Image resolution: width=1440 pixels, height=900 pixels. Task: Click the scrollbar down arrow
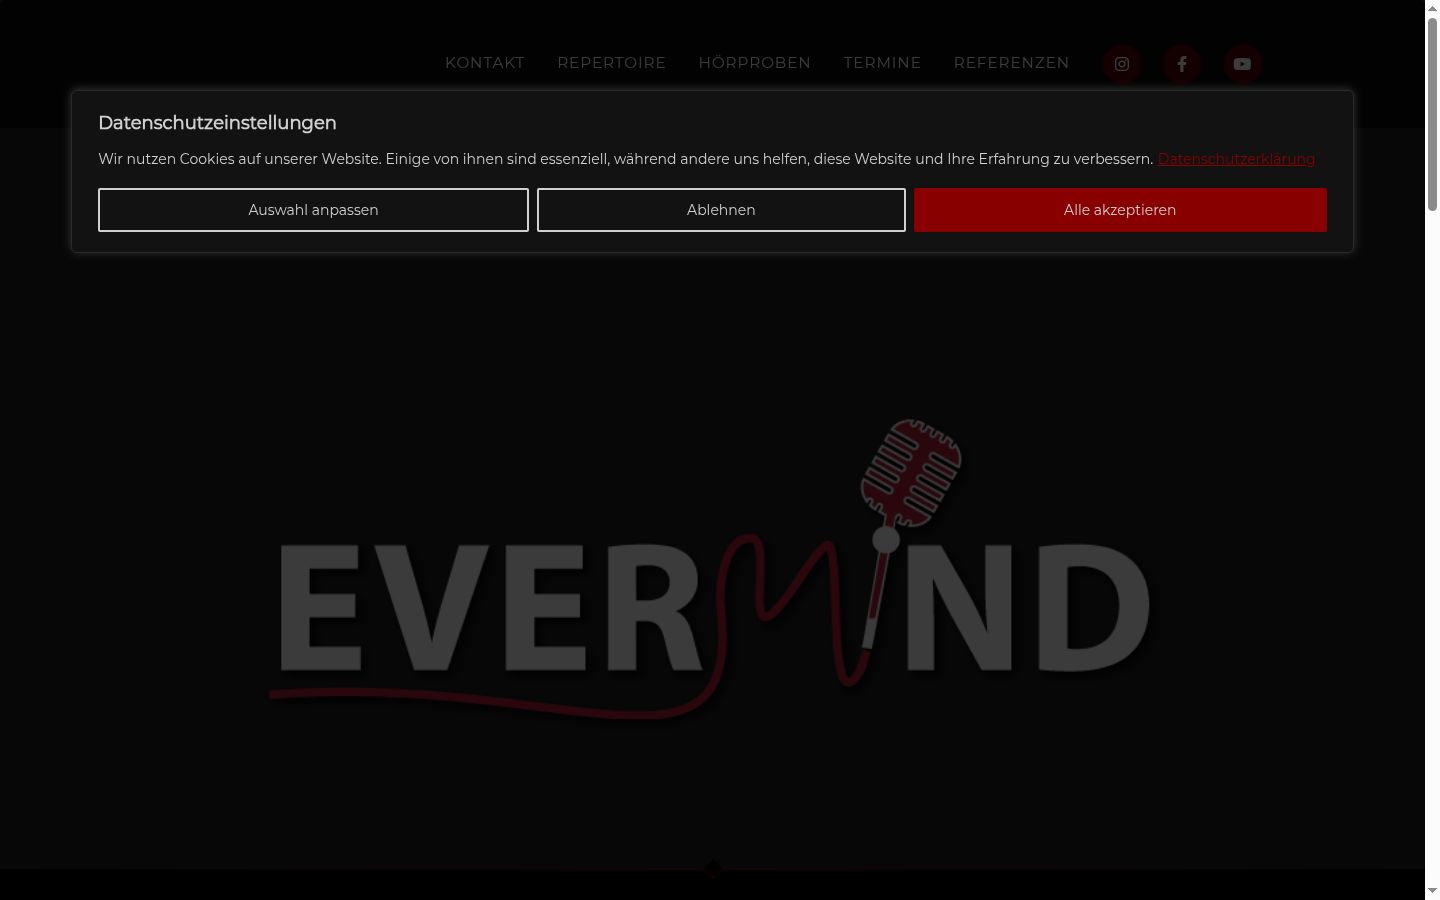click(1432, 891)
